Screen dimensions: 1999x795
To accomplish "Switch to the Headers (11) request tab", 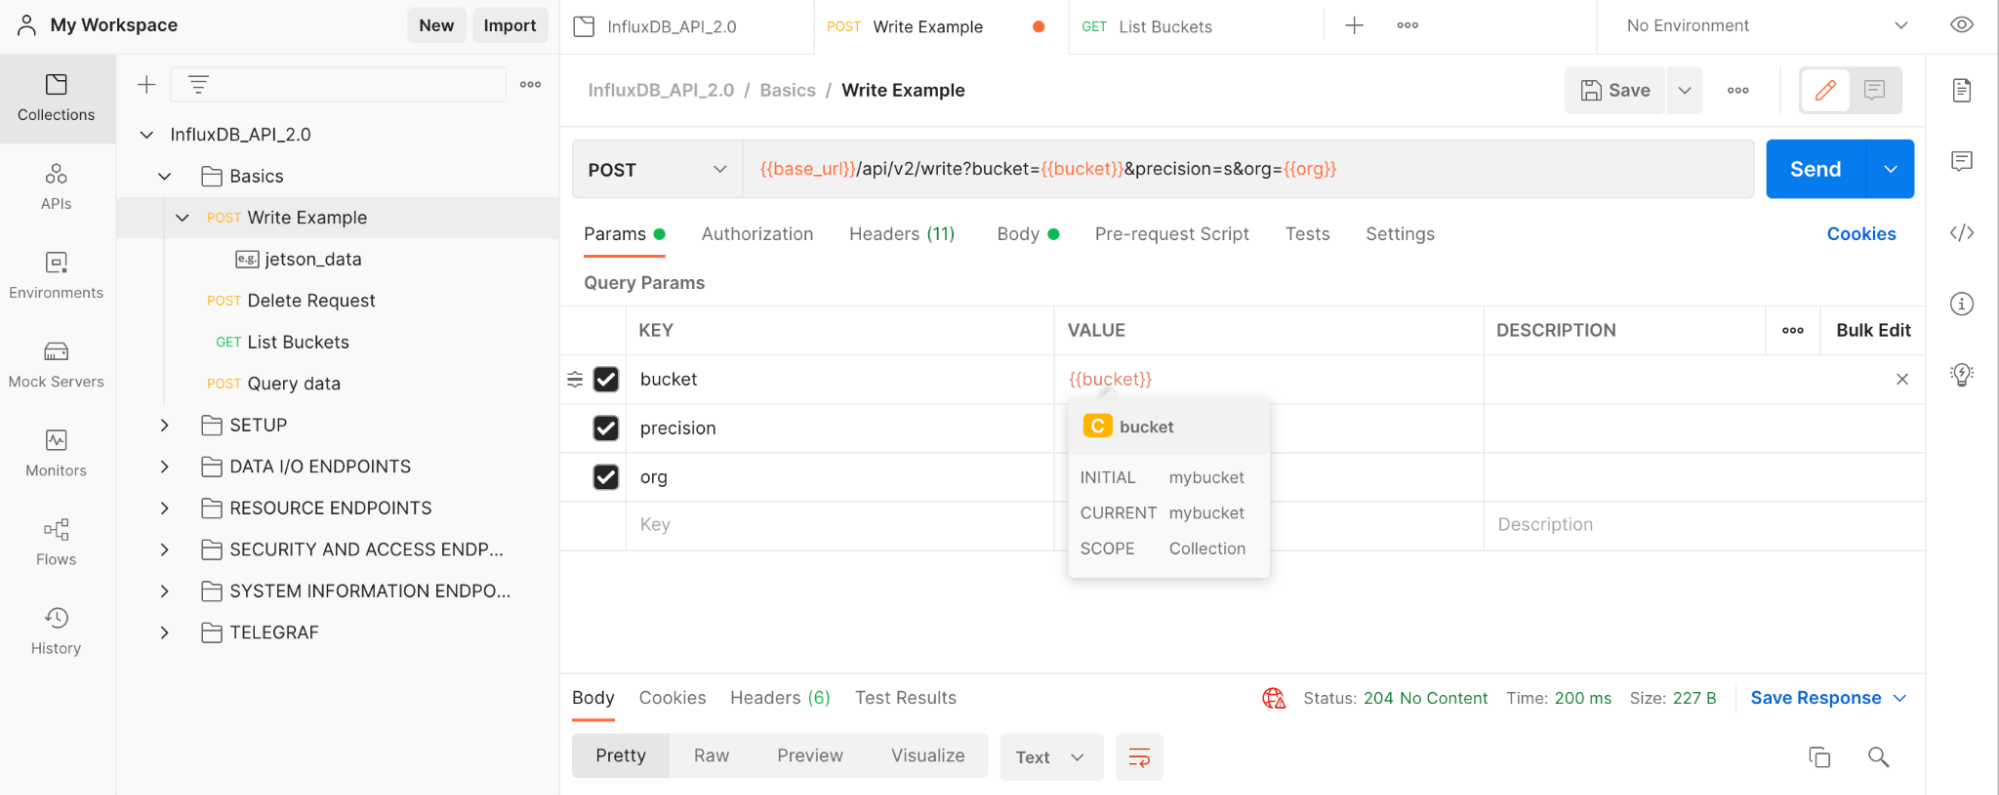I will pyautogui.click(x=902, y=234).
